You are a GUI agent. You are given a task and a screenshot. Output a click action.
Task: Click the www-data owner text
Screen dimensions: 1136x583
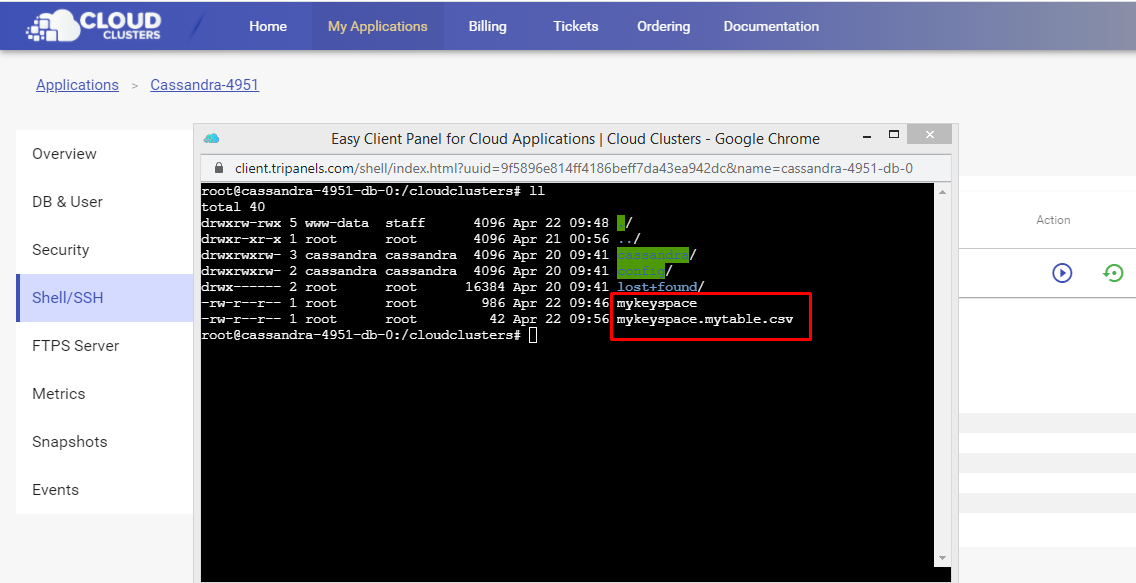pos(337,223)
